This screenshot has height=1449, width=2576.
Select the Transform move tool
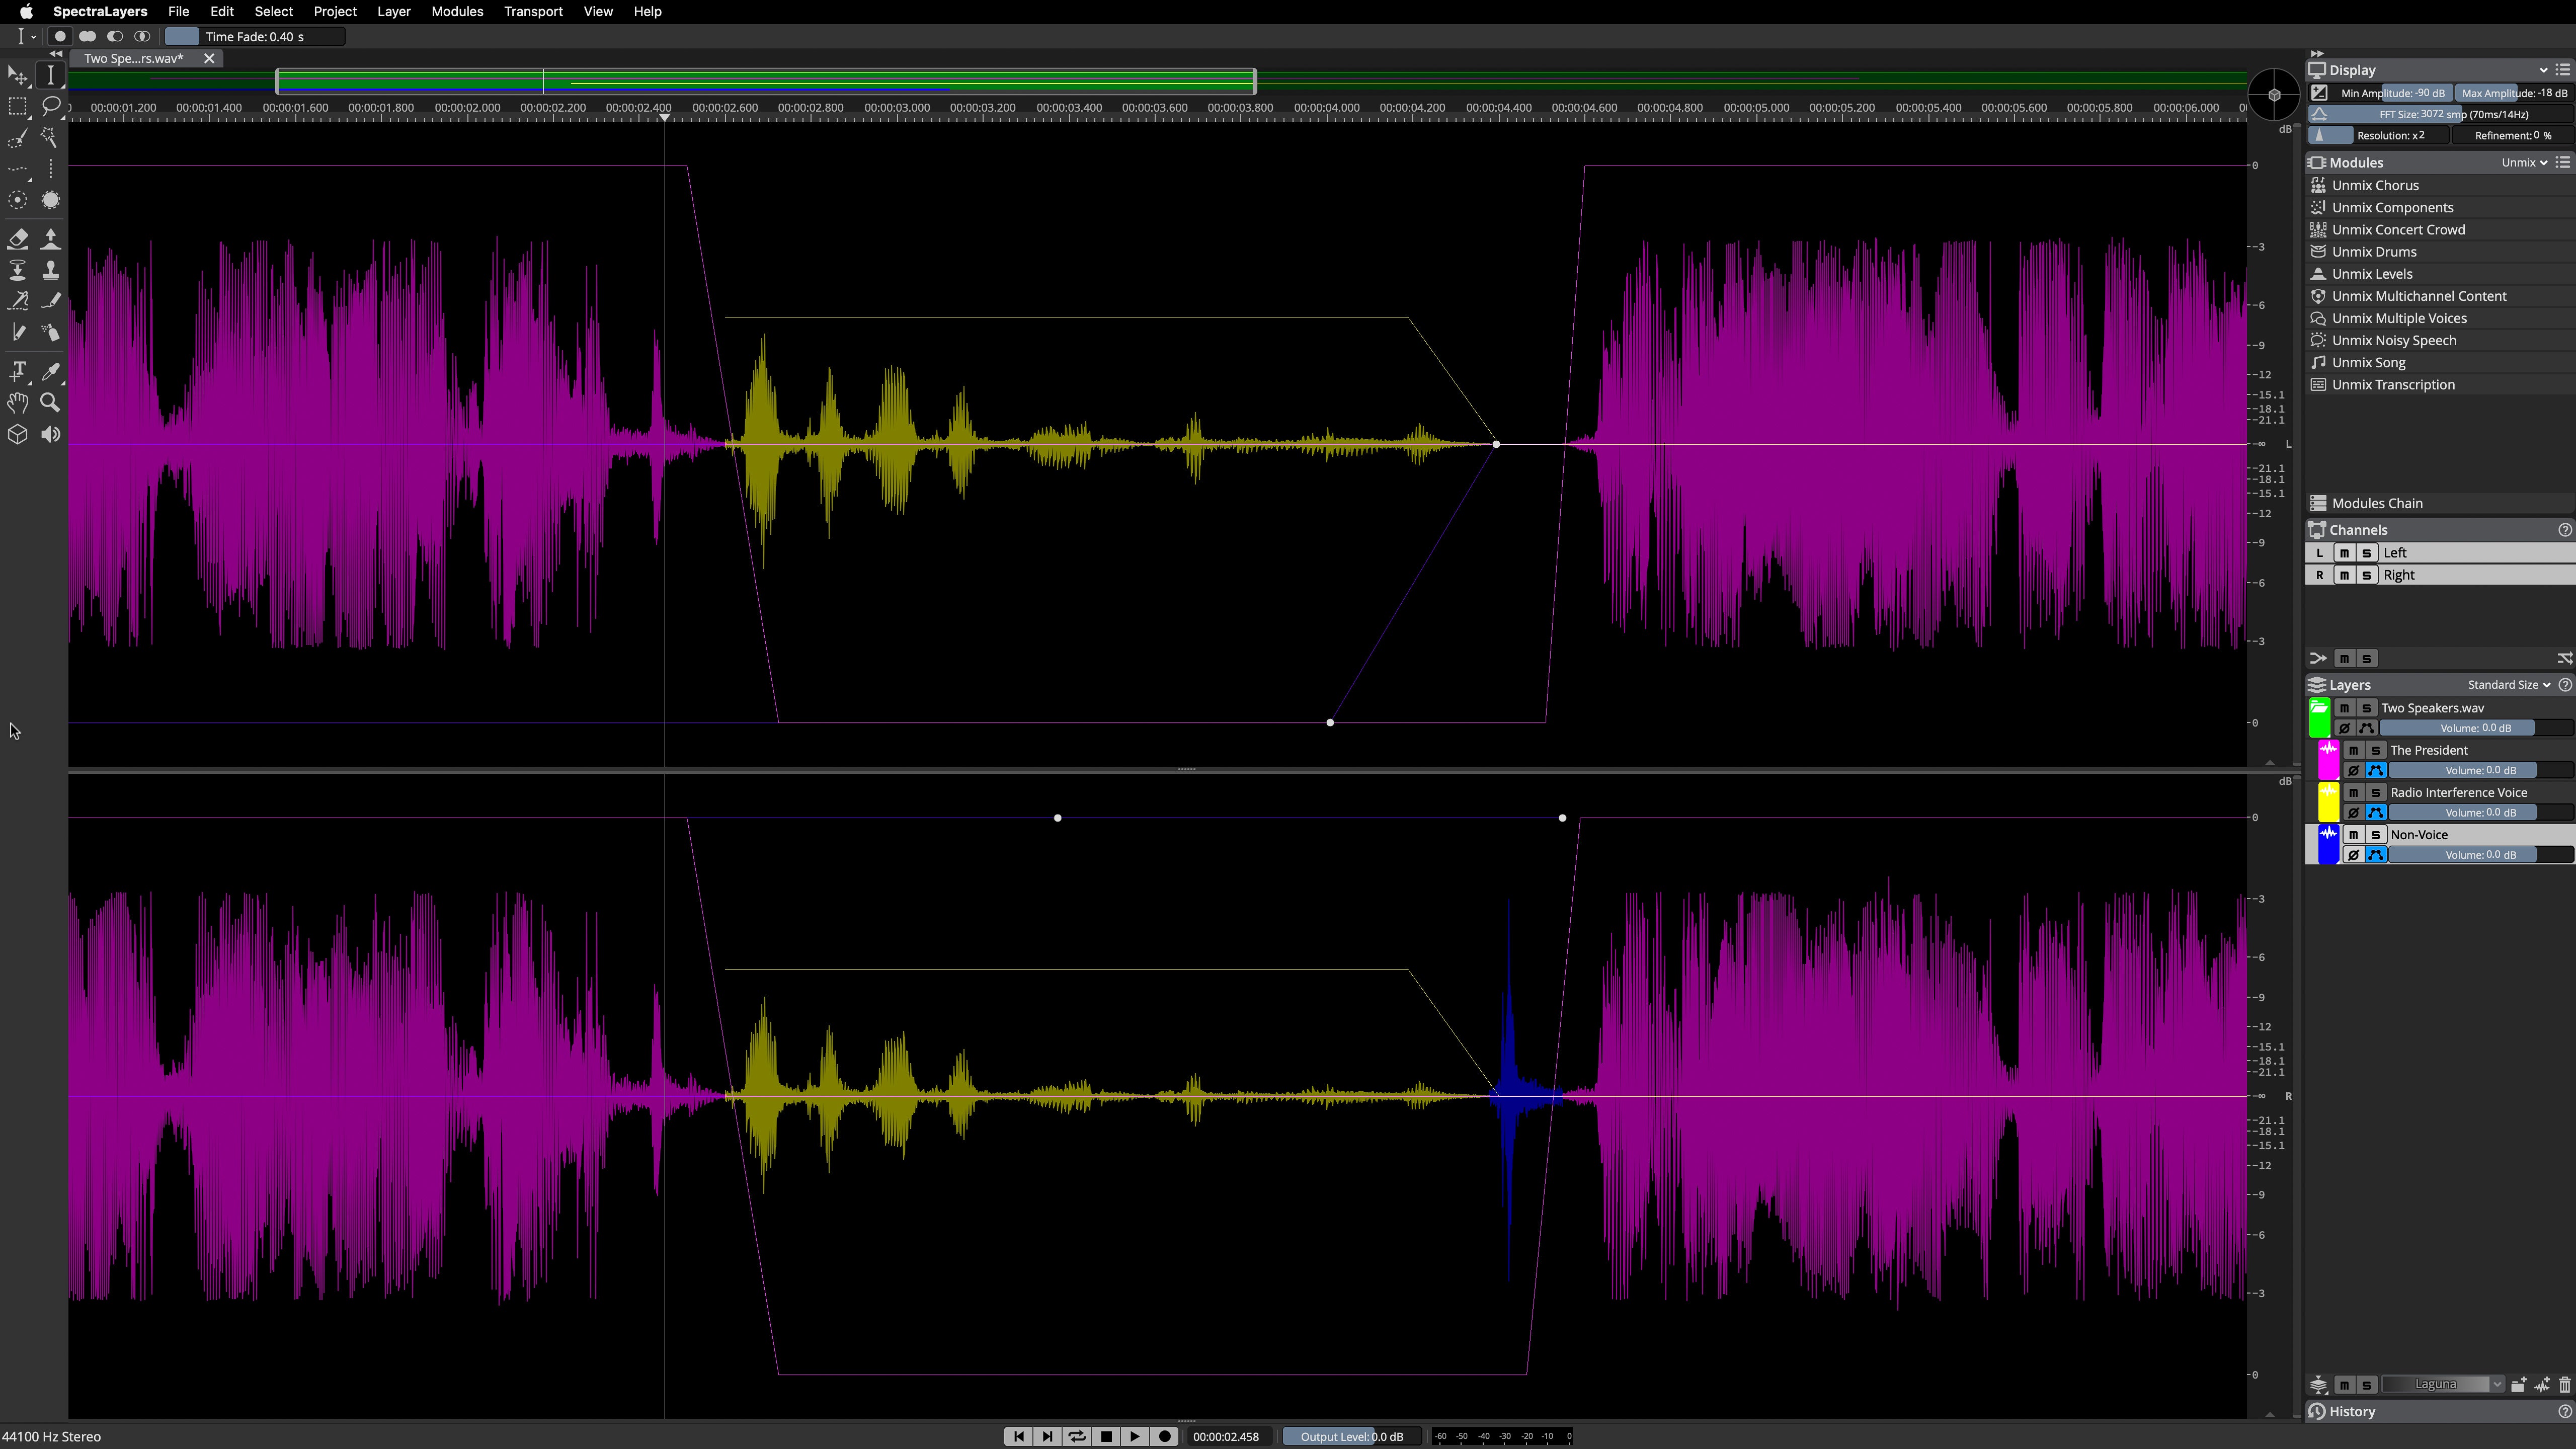pos(17,75)
